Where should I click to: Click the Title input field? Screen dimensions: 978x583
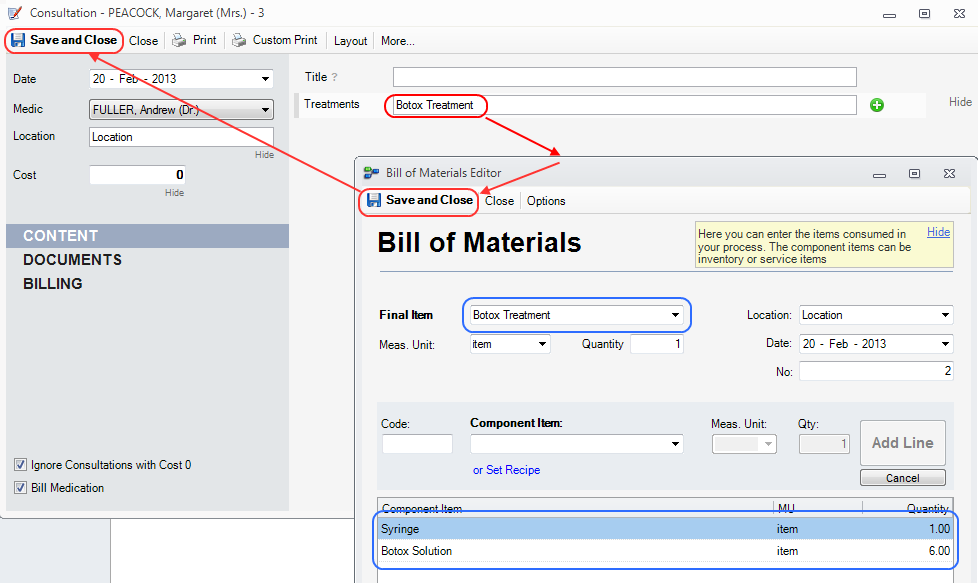[624, 77]
